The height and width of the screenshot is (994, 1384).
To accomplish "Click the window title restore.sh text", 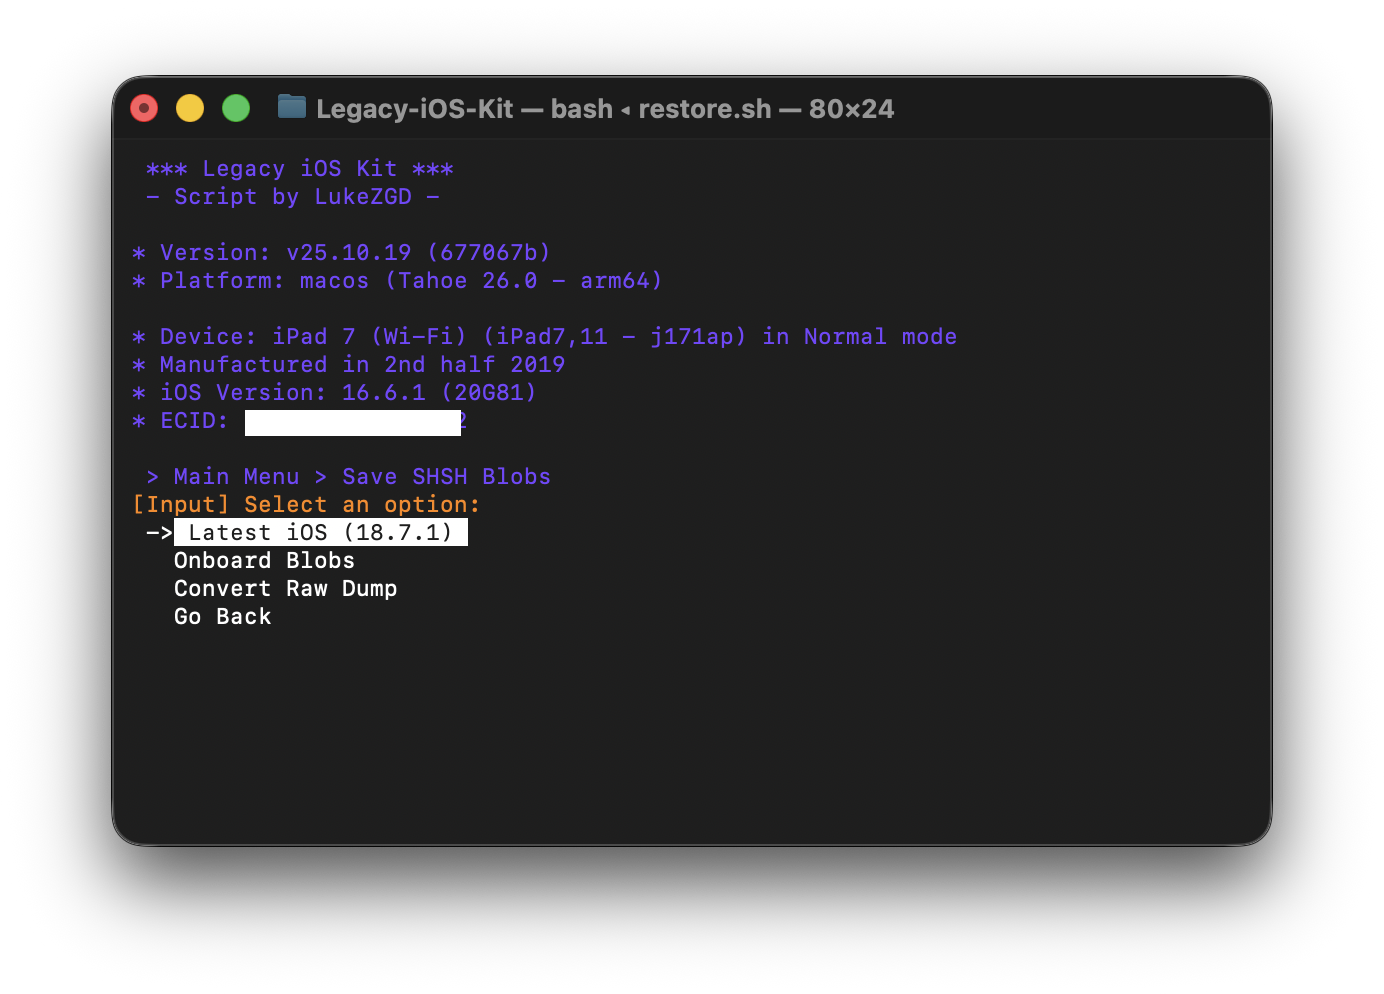I will tap(704, 109).
